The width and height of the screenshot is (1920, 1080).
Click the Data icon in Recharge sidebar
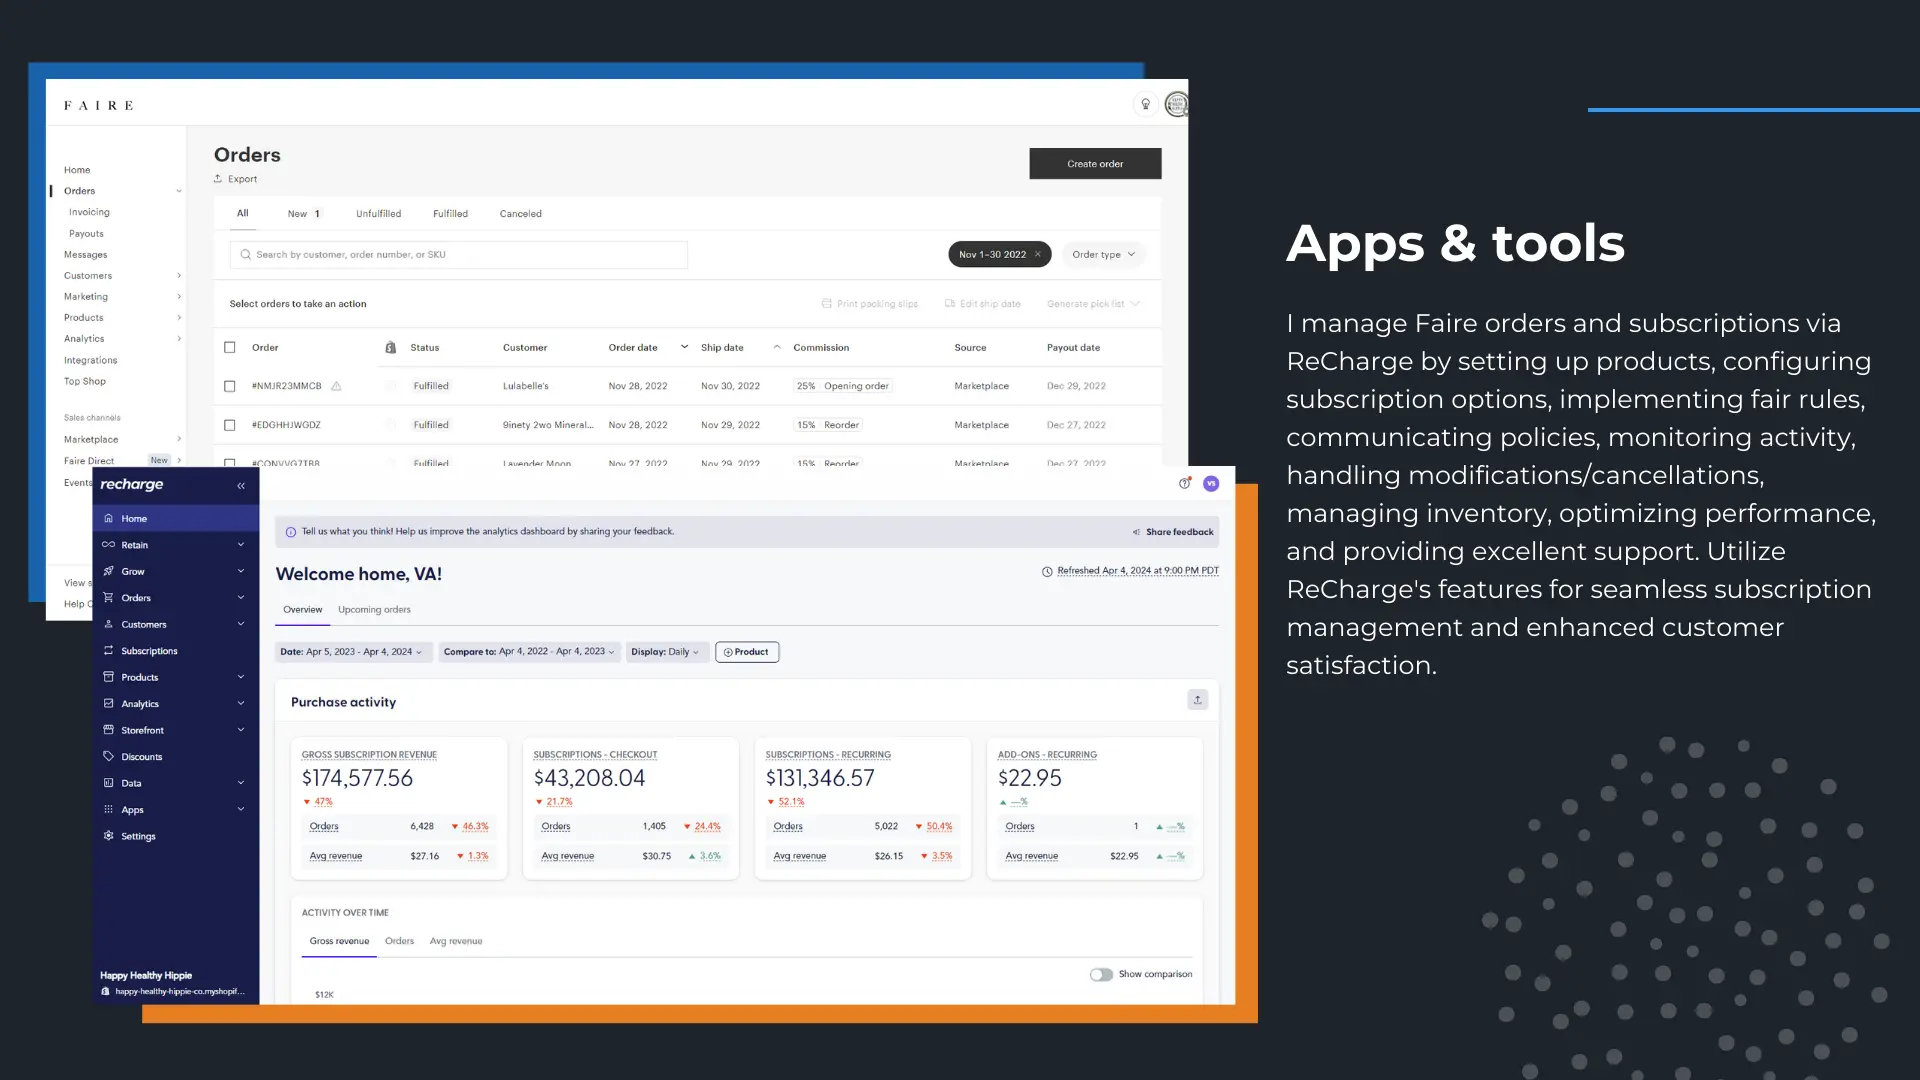coord(108,783)
